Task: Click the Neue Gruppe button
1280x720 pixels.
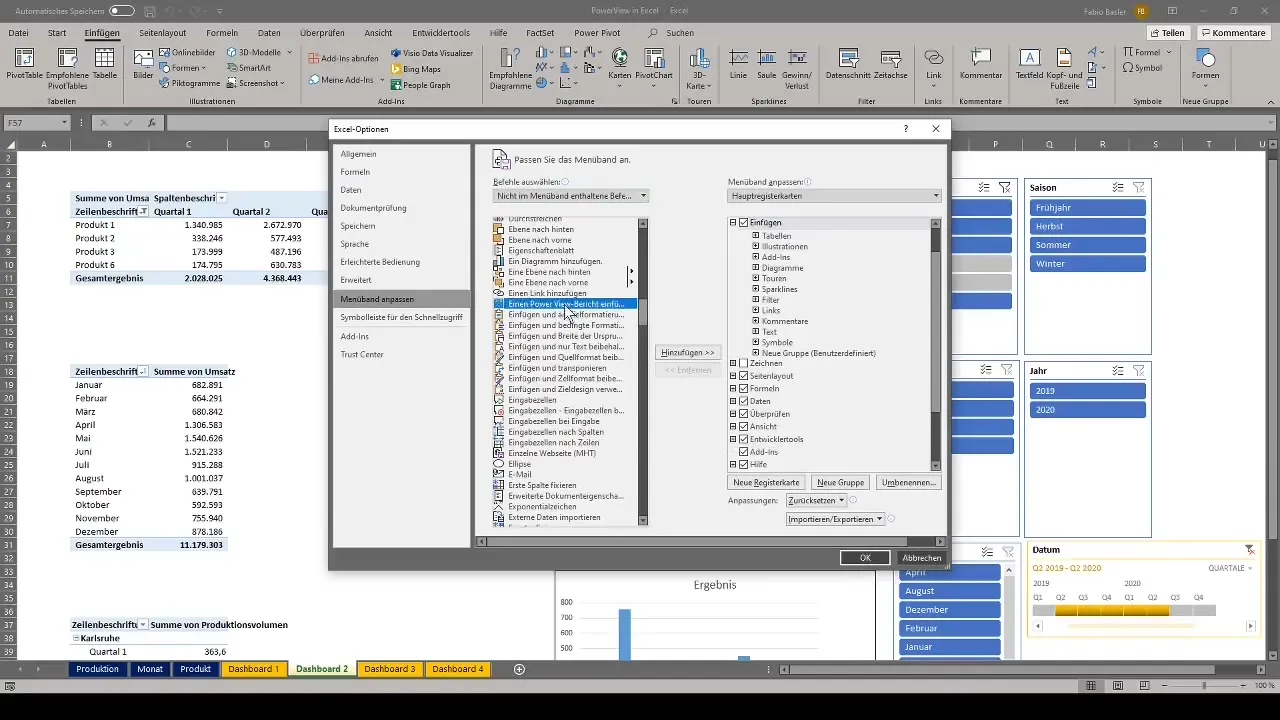Action: click(840, 482)
